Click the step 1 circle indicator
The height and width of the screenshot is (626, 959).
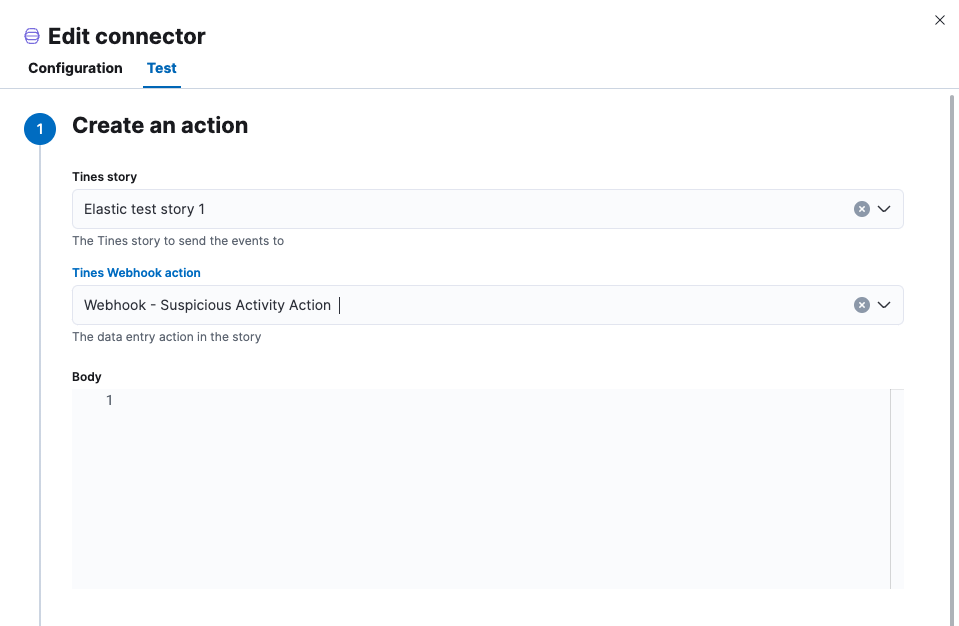40,129
